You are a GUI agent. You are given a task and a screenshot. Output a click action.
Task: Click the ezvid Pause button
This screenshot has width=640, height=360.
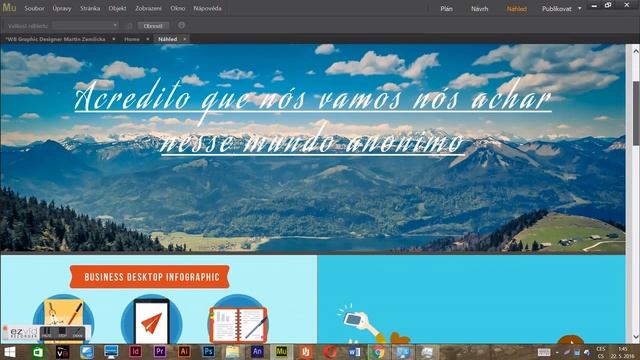coord(47,333)
